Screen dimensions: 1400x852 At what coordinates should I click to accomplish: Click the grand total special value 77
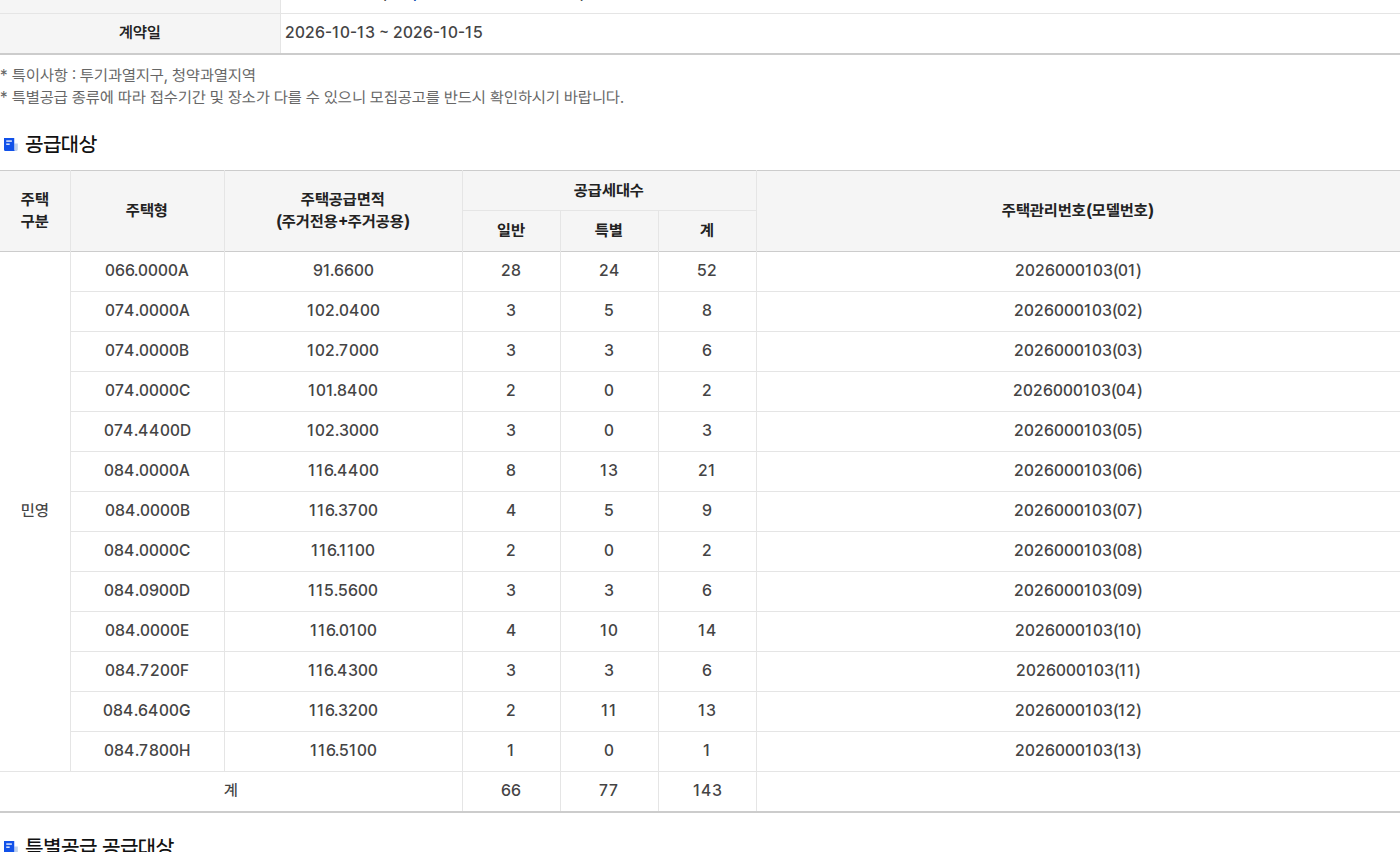(x=609, y=791)
